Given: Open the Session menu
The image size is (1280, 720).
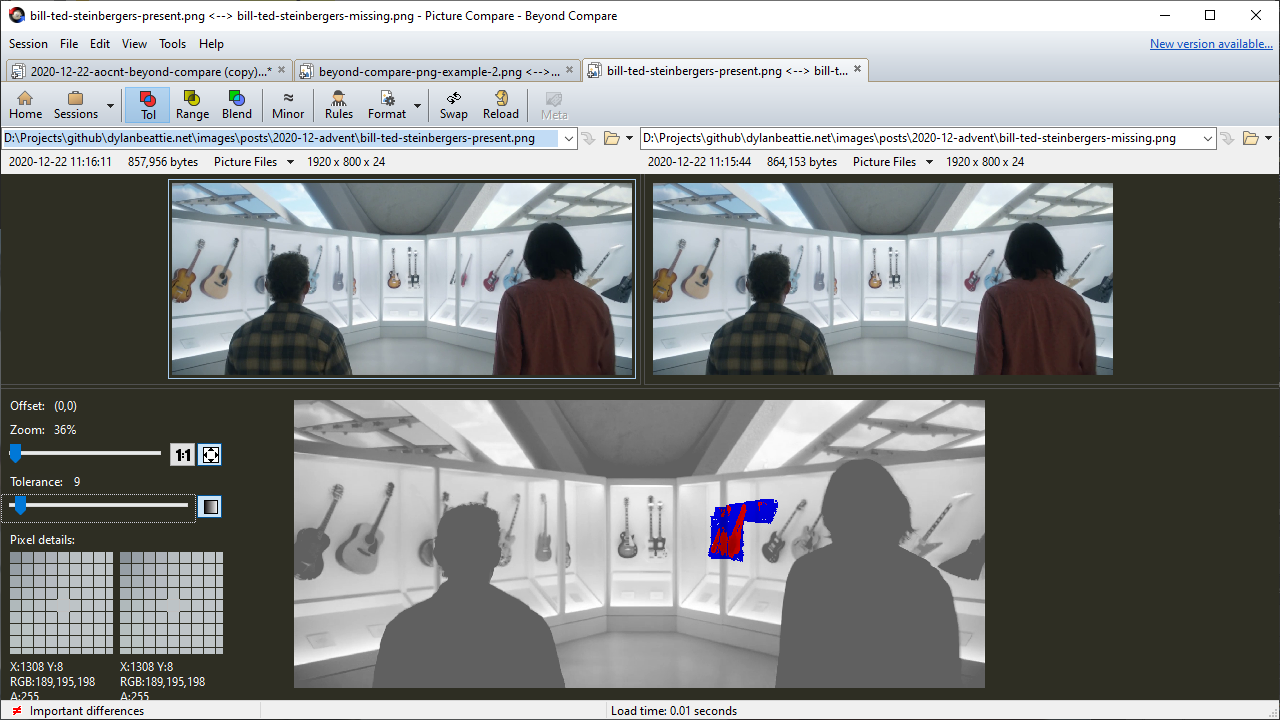Looking at the screenshot, I should 28,44.
